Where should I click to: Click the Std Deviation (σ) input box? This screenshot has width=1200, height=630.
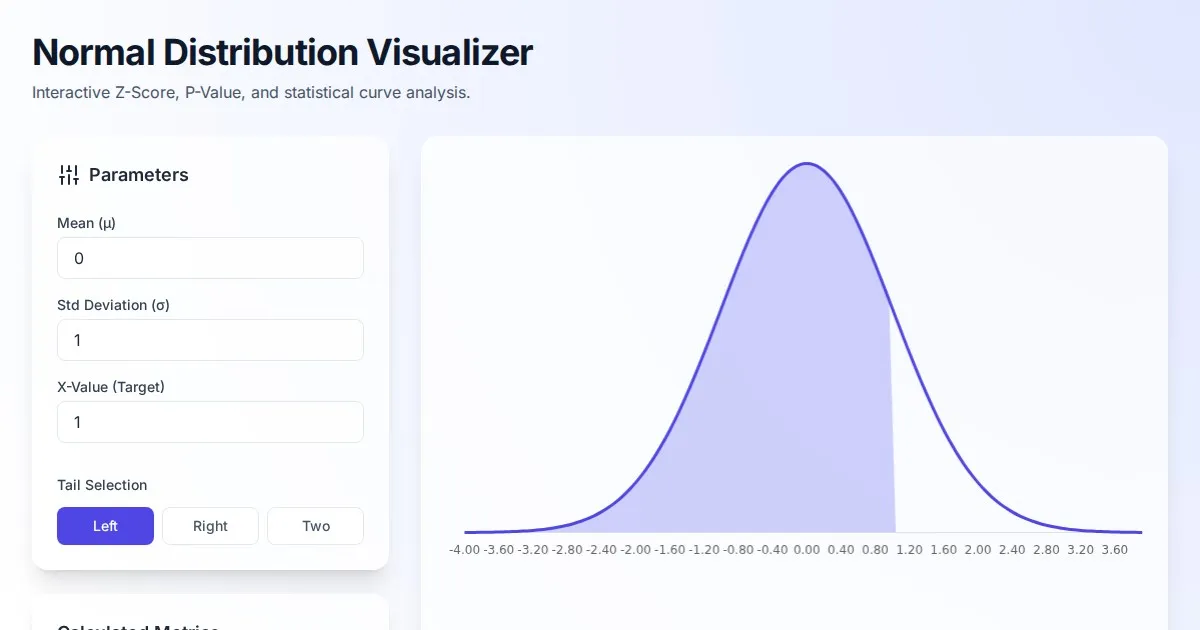coord(210,340)
